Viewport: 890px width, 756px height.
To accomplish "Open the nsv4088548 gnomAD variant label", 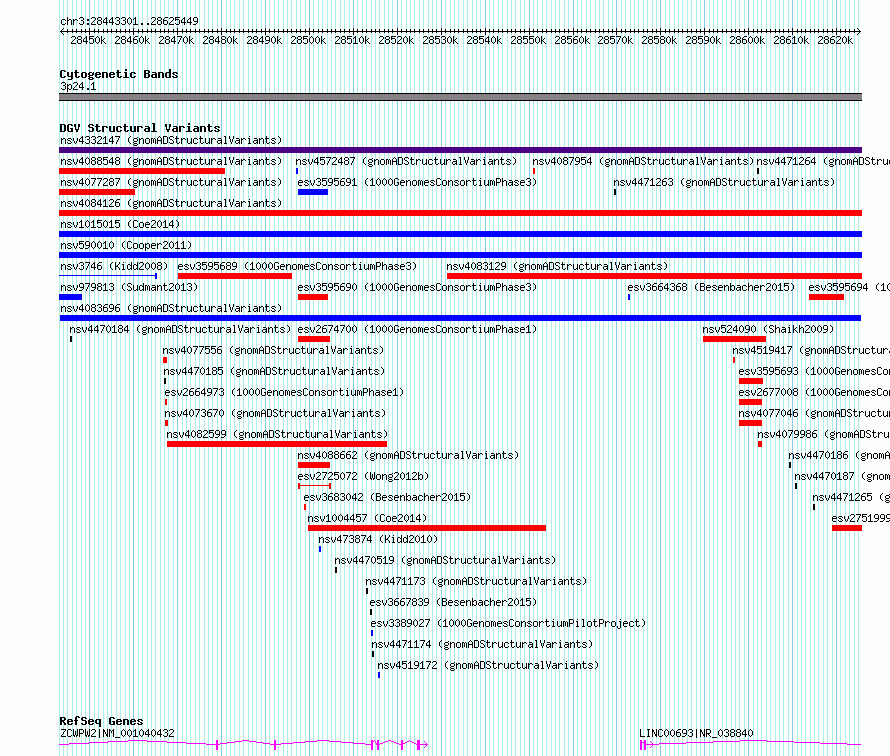I will [x=171, y=161].
